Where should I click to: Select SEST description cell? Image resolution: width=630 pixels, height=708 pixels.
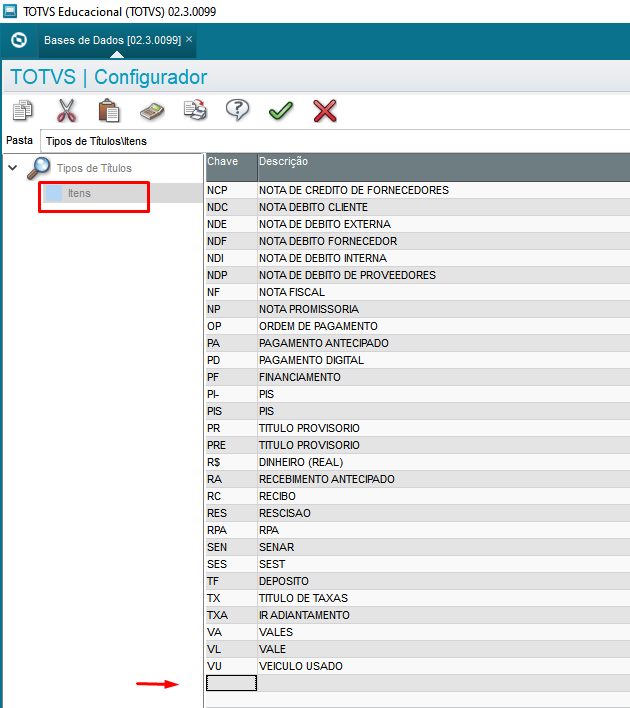[x=444, y=564]
